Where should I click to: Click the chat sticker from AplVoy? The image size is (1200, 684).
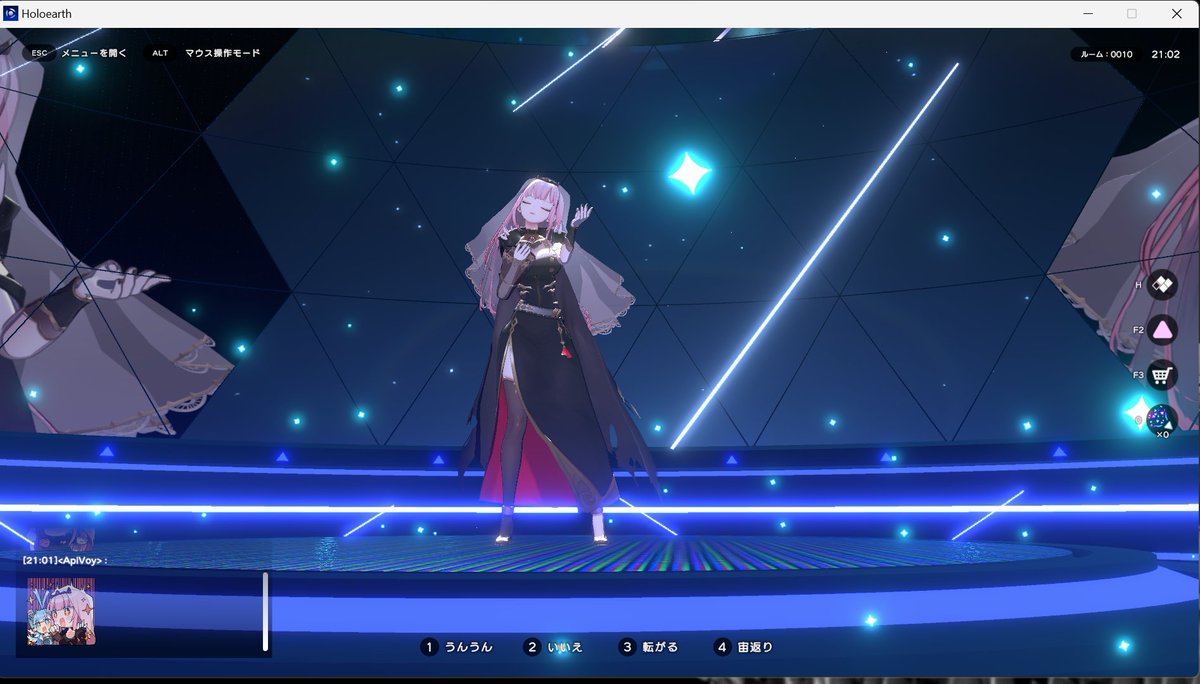click(61, 611)
